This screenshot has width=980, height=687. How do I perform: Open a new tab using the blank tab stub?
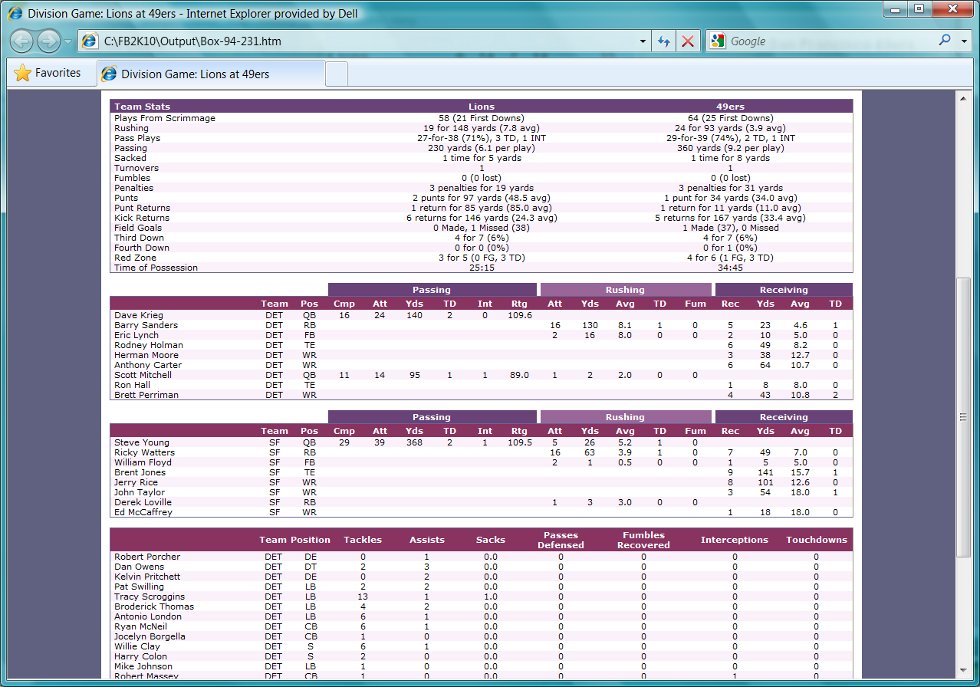(338, 72)
